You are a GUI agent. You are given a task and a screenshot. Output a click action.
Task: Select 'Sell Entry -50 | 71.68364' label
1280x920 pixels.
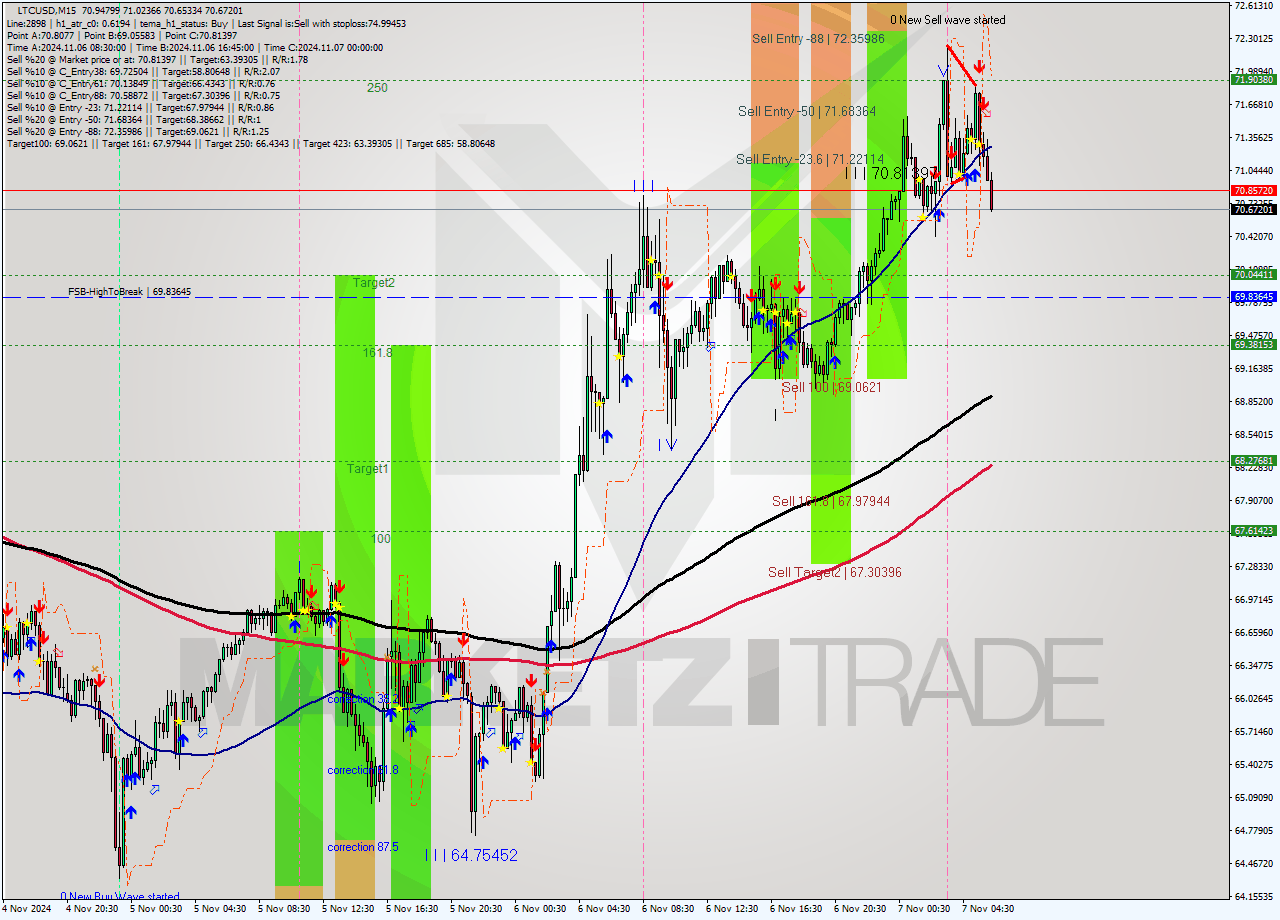pos(807,111)
